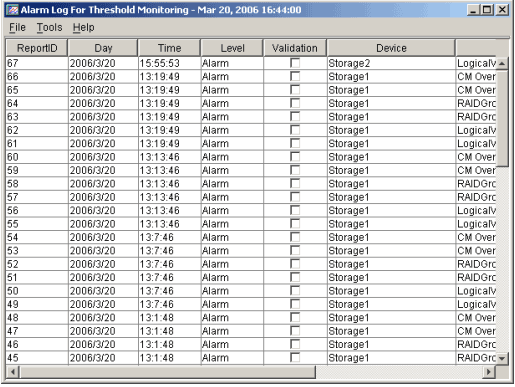Tick the Validation checkbox for report 60

[x=295, y=157]
